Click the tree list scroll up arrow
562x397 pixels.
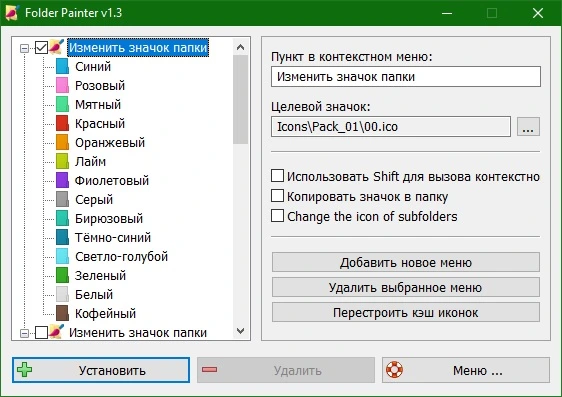tap(240, 47)
